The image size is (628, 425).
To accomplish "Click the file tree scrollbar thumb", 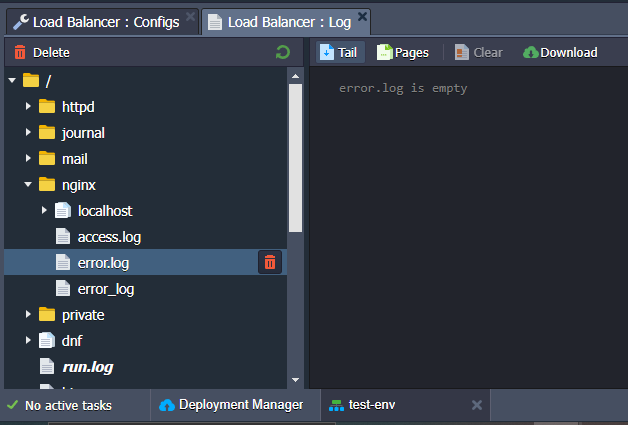I will tap(296, 158).
